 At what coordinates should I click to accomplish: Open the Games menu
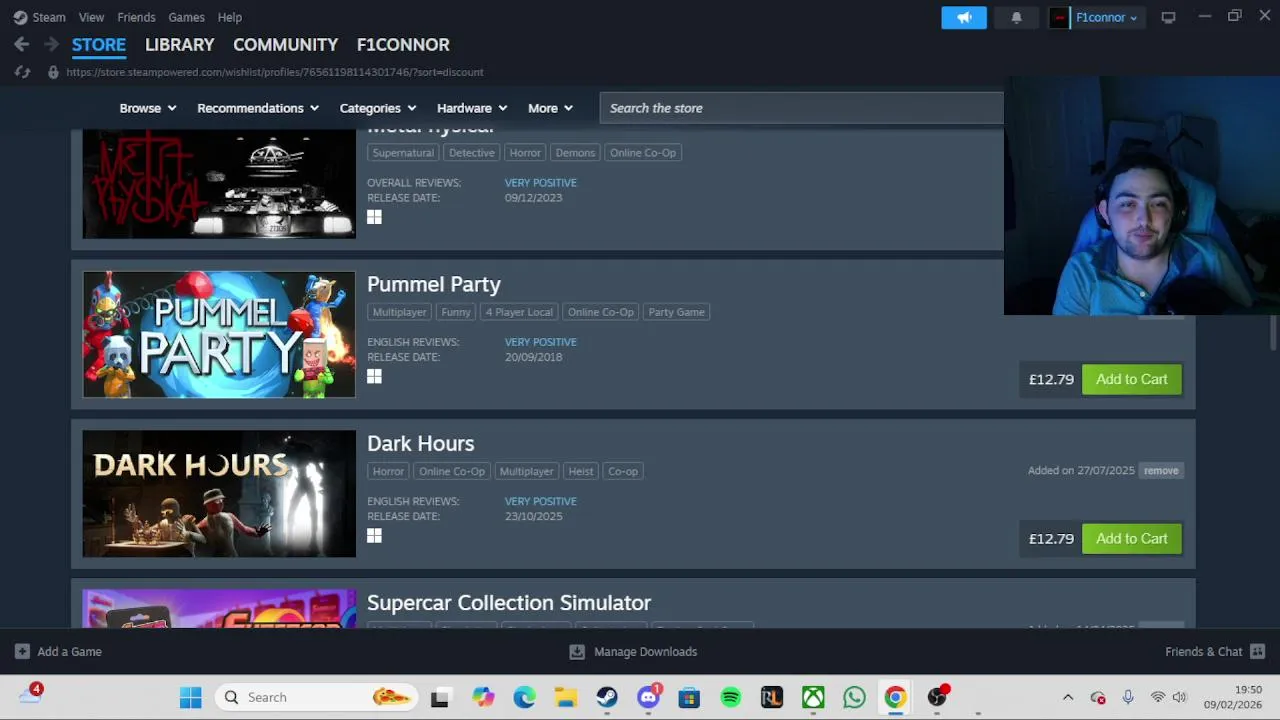186,17
